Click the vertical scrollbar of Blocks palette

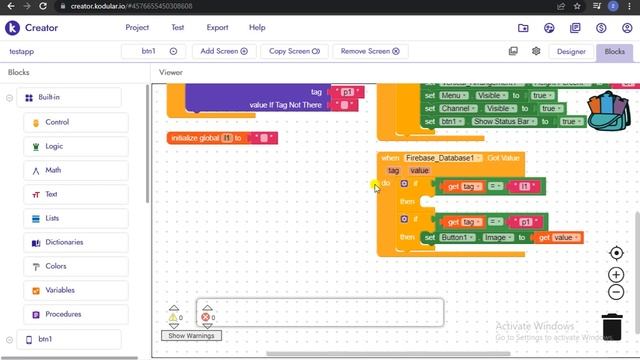[147, 144]
